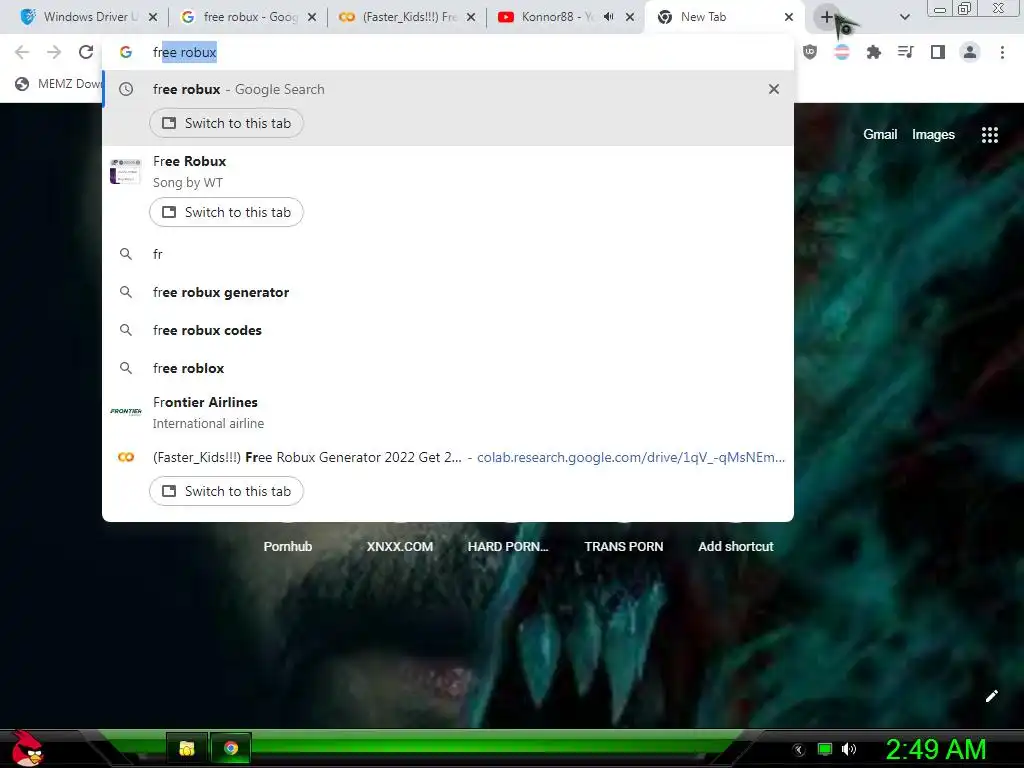This screenshot has width=1024, height=768.
Task: Close the New Tab tab
Action: tap(789, 17)
